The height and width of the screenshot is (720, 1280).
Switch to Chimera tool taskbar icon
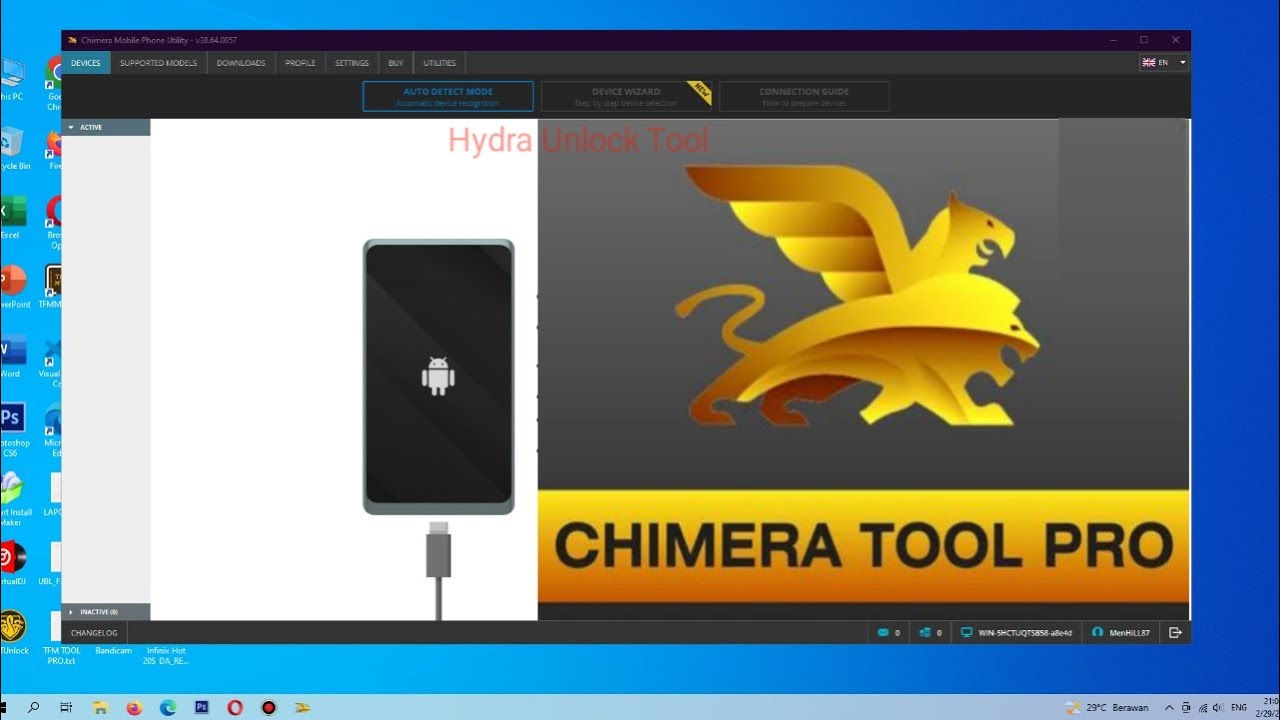click(x=302, y=707)
